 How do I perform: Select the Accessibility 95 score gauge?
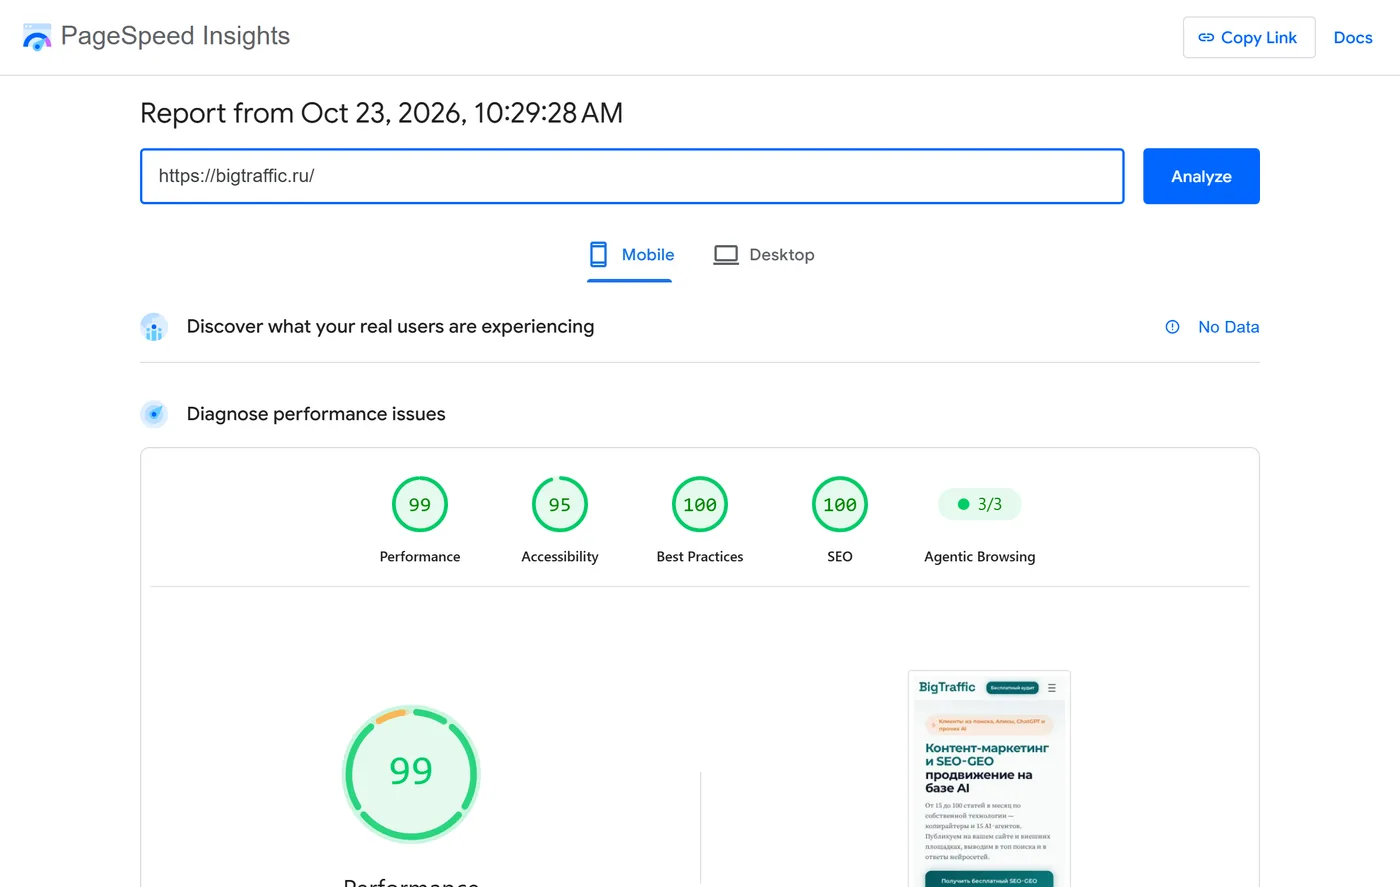point(560,520)
